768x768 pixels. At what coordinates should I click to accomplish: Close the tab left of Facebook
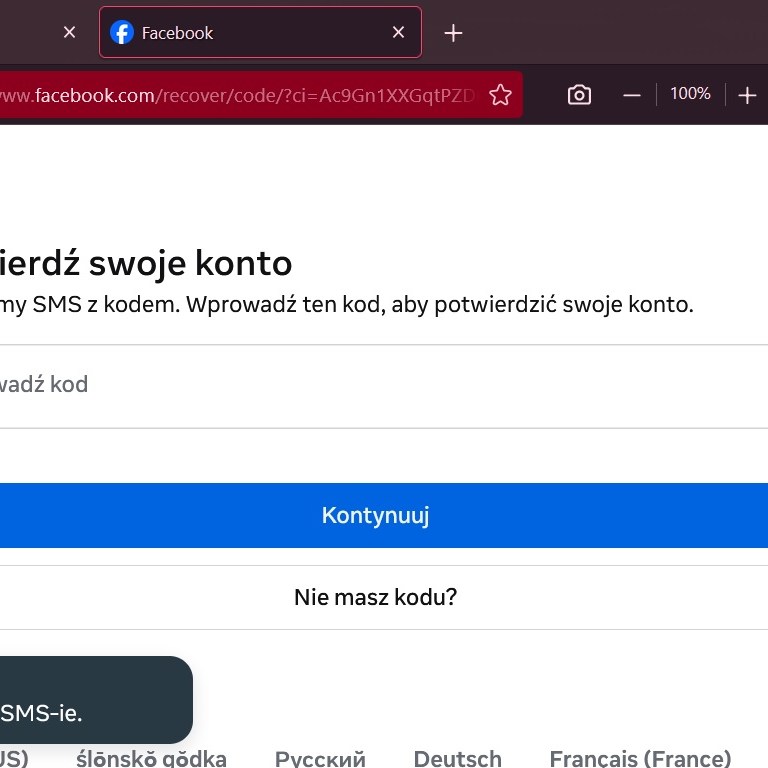pos(69,33)
